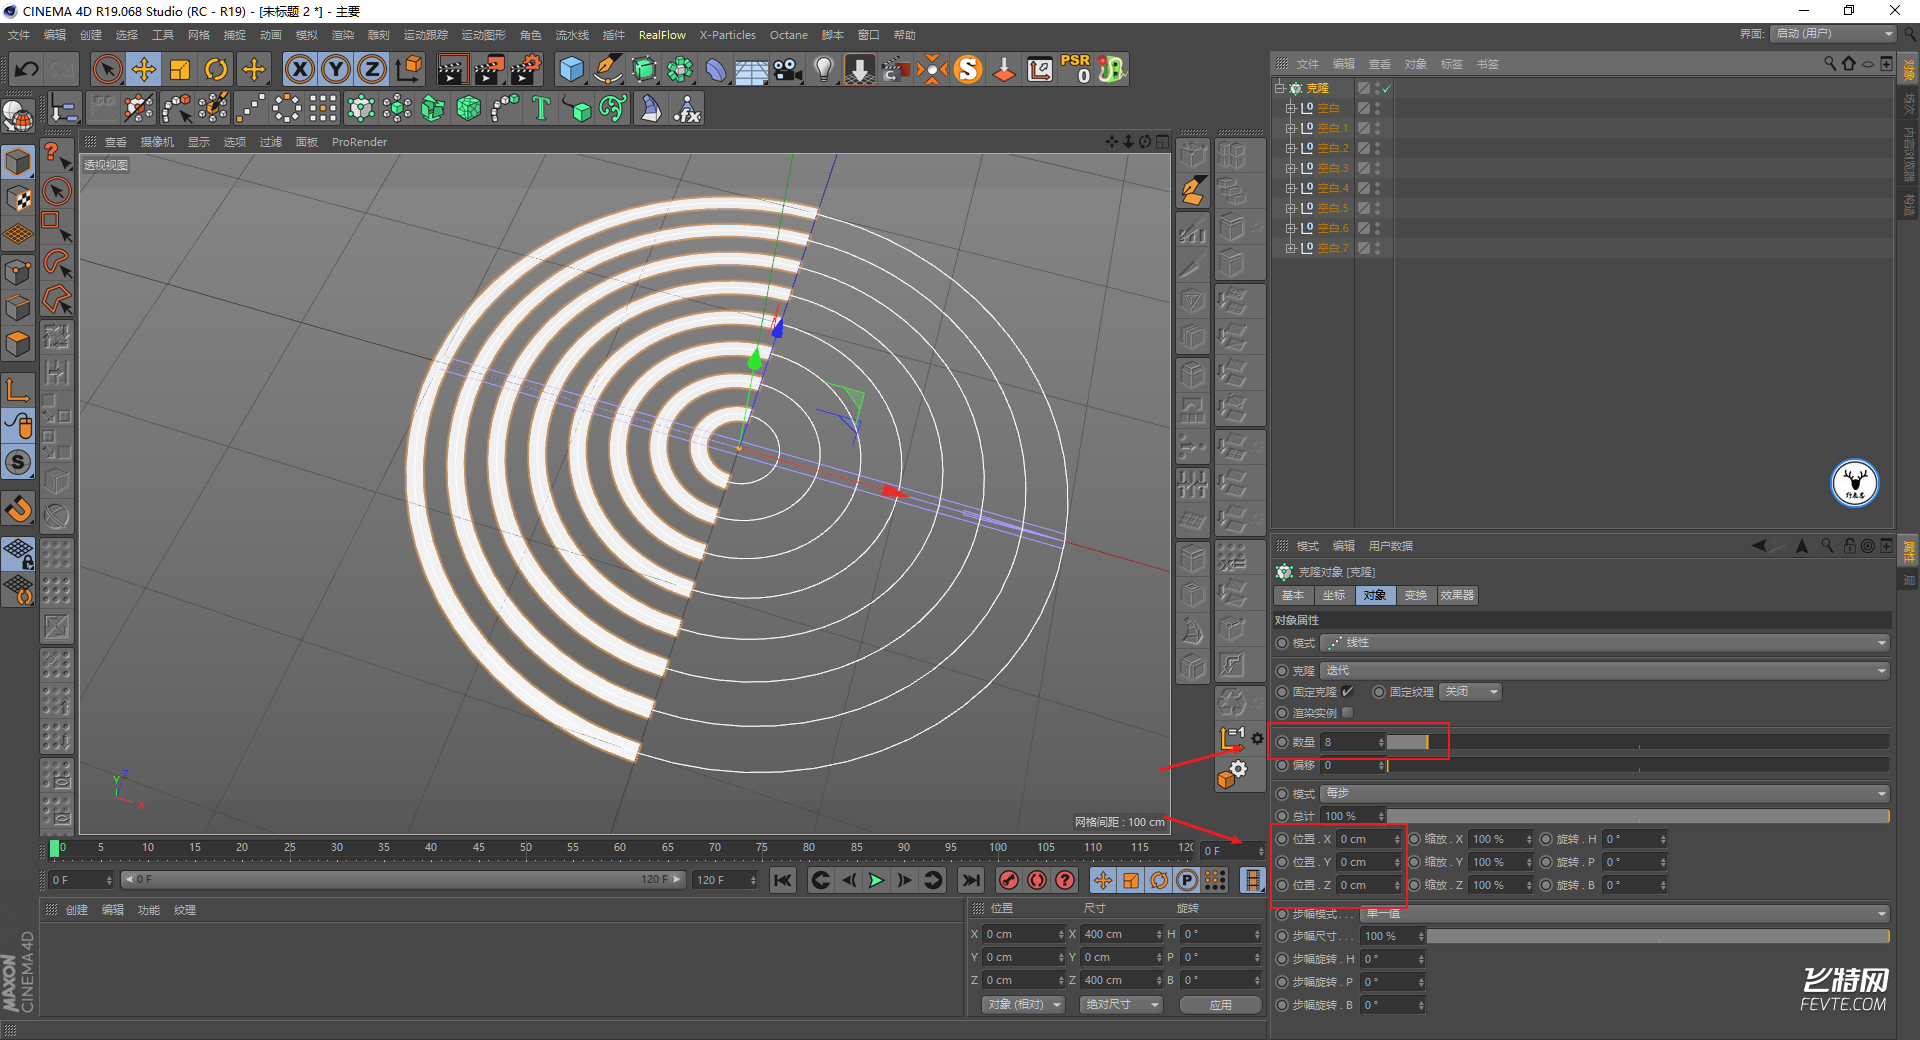Click the Record Active Objects red button

point(1009,880)
